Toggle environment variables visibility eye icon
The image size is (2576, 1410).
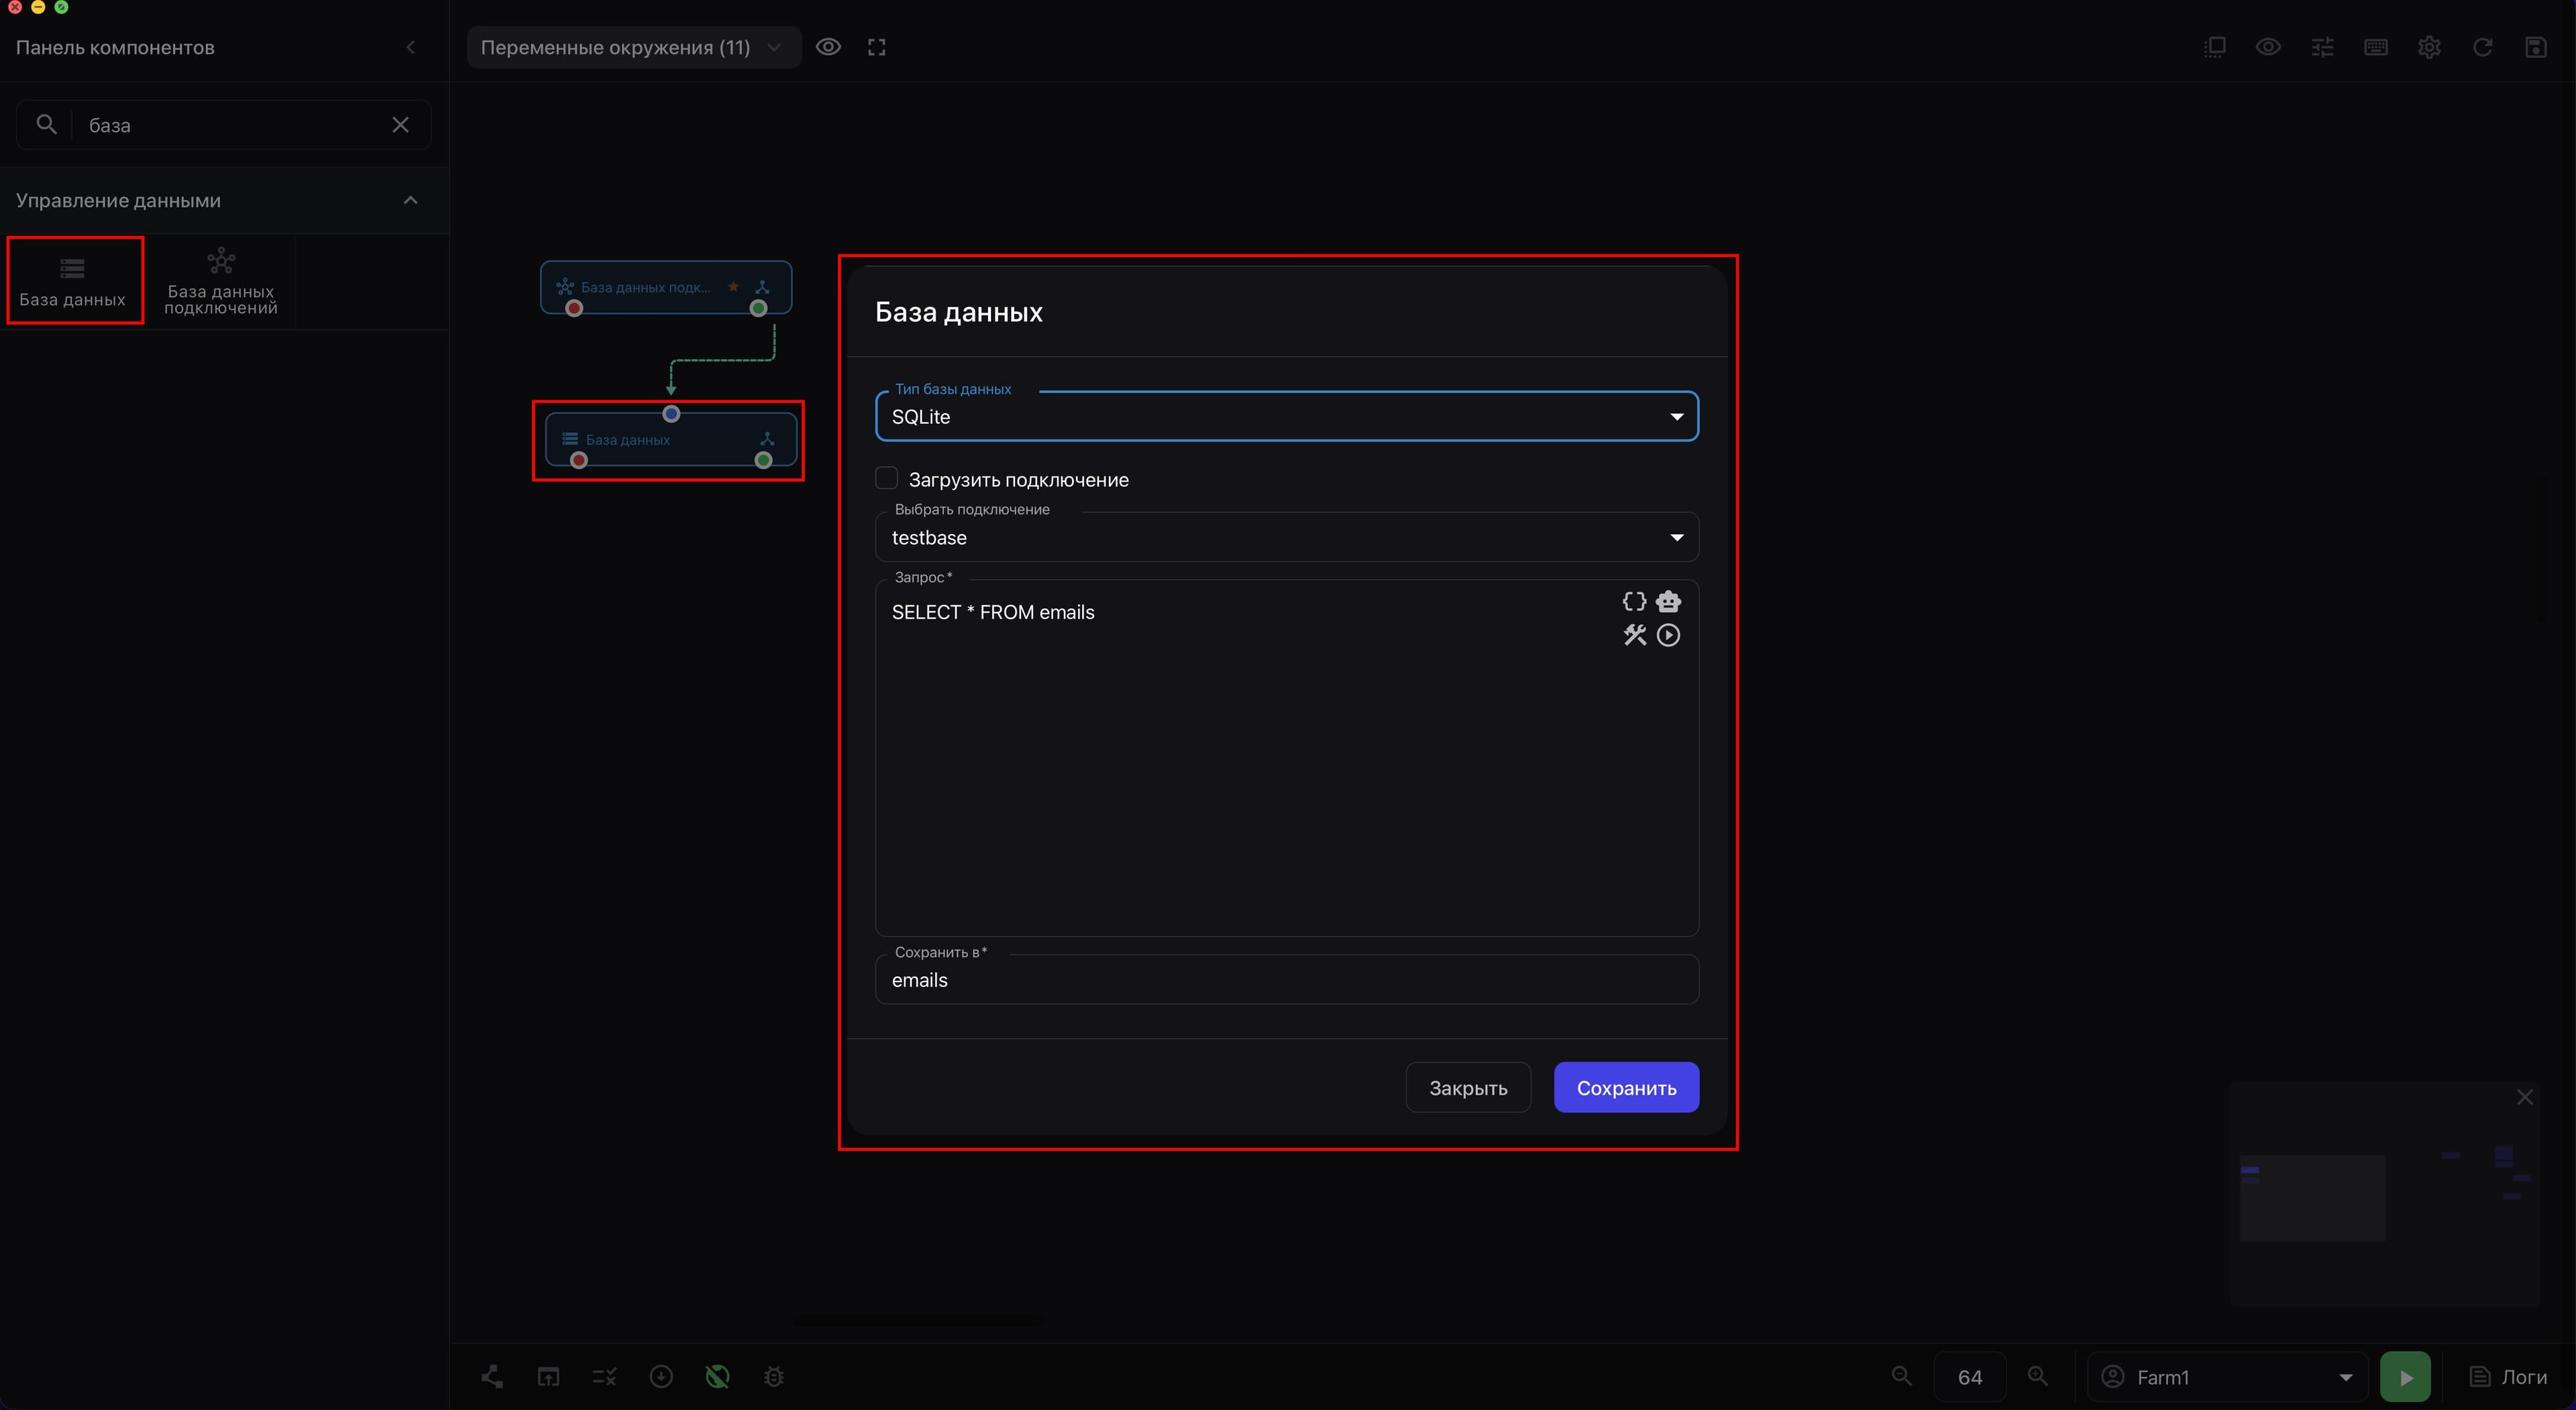(828, 47)
